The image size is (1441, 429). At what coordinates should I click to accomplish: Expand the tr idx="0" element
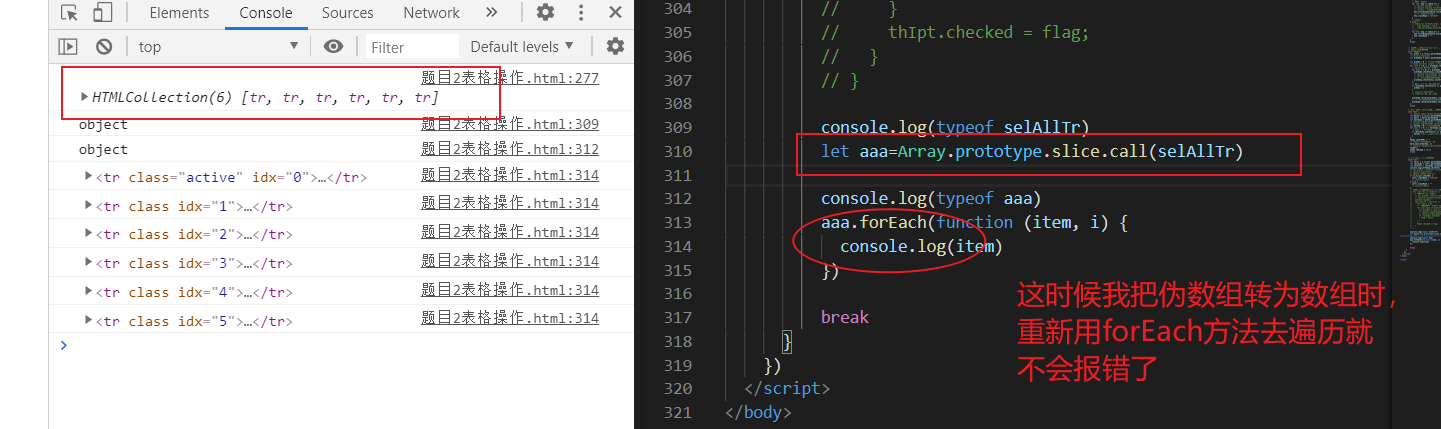[x=89, y=176]
